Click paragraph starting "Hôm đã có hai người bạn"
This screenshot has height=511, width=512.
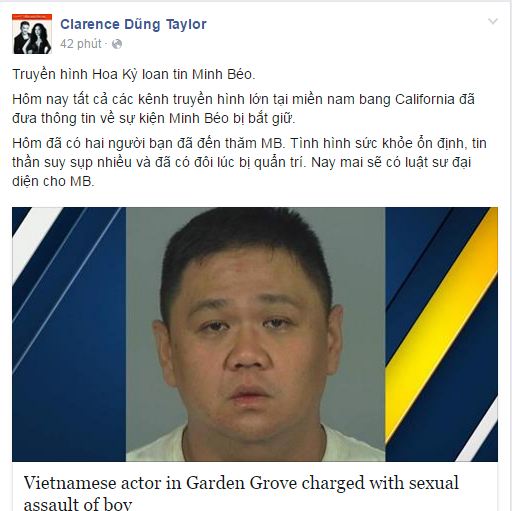click(249, 162)
